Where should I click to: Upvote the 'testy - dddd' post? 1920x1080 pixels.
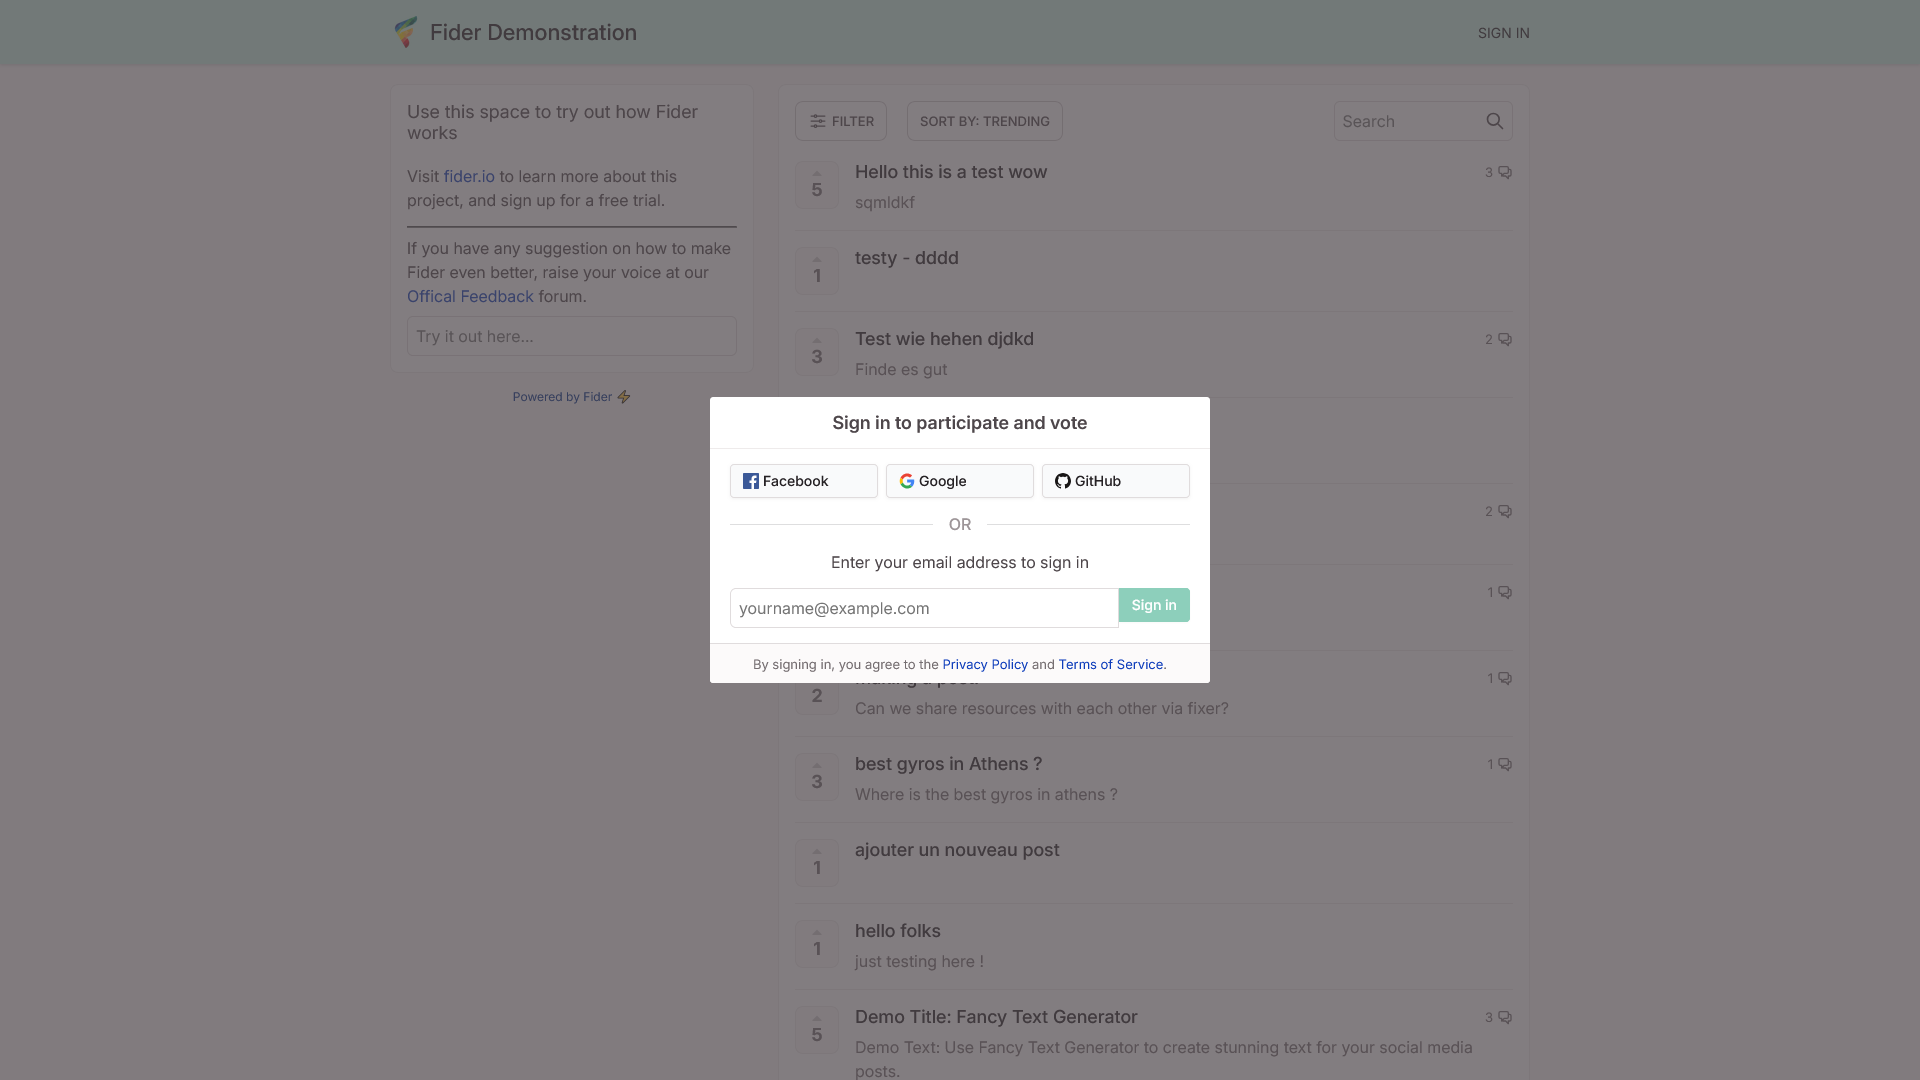point(816,271)
